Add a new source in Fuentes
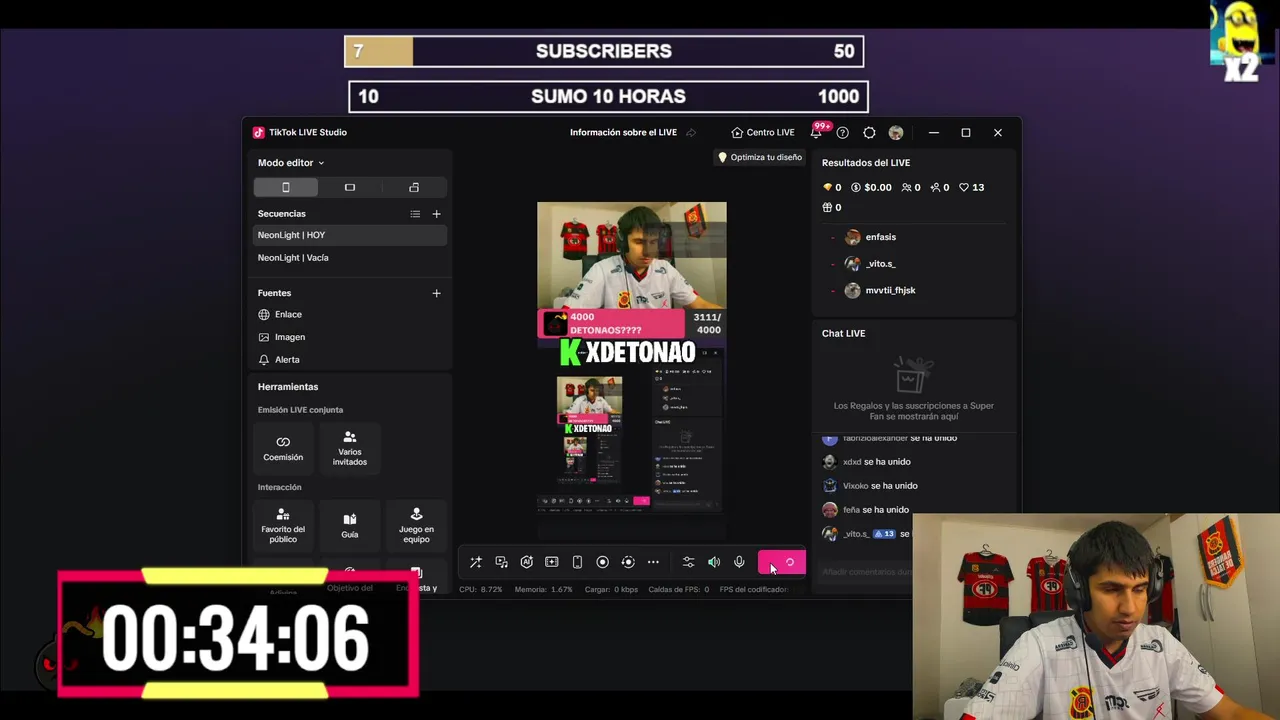 pos(436,293)
